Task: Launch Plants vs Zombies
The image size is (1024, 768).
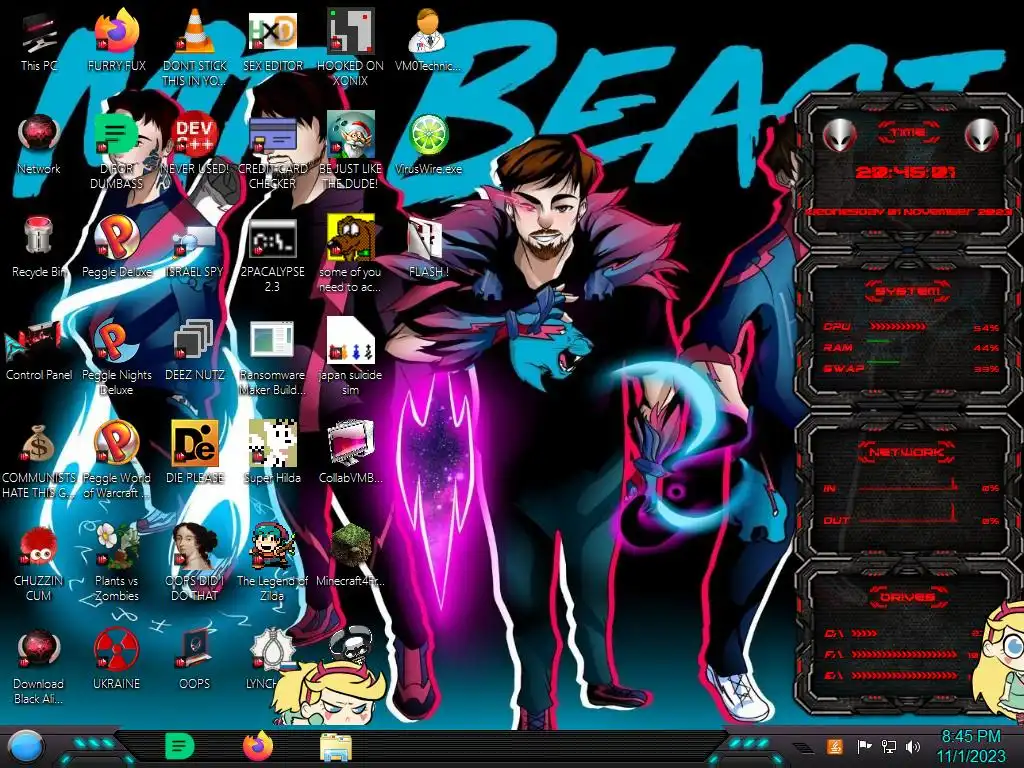Action: [x=117, y=546]
